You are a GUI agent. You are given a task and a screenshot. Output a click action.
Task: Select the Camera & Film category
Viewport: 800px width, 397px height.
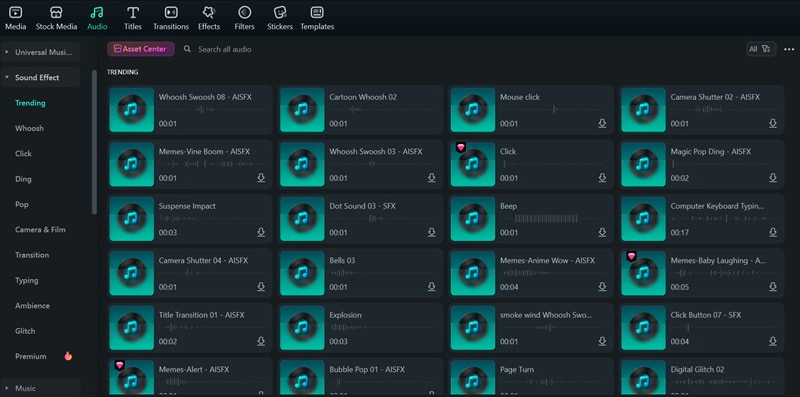tap(40, 230)
